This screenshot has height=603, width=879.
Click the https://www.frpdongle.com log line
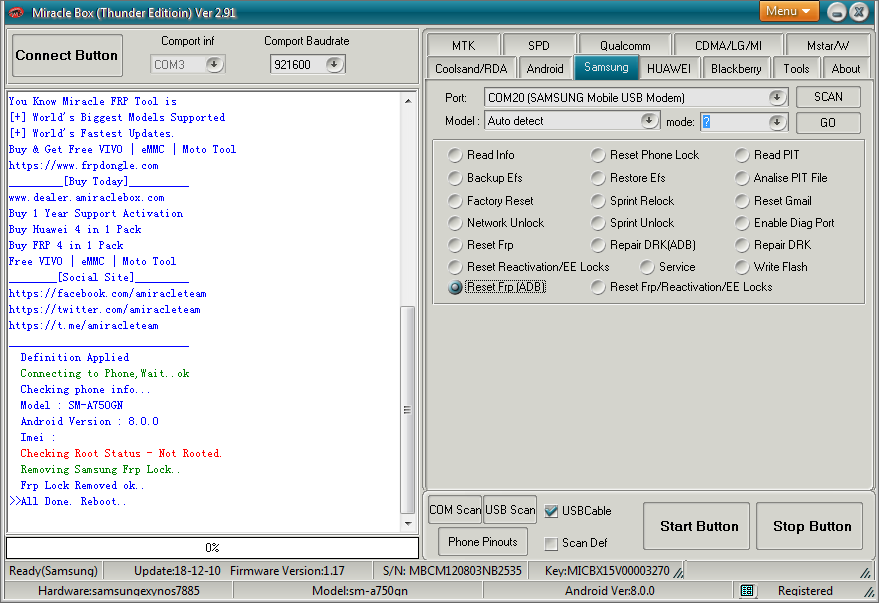(84, 165)
